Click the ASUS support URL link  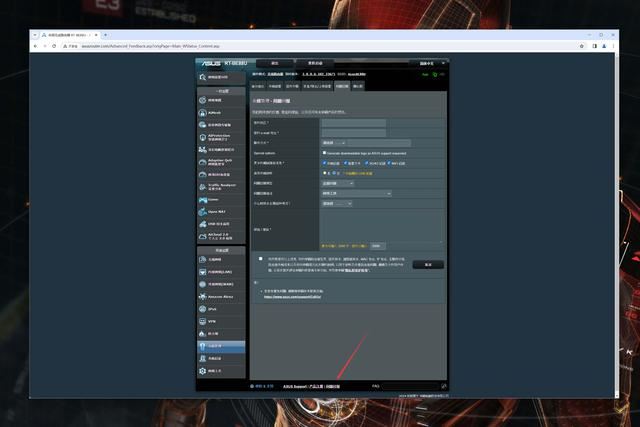coord(292,297)
